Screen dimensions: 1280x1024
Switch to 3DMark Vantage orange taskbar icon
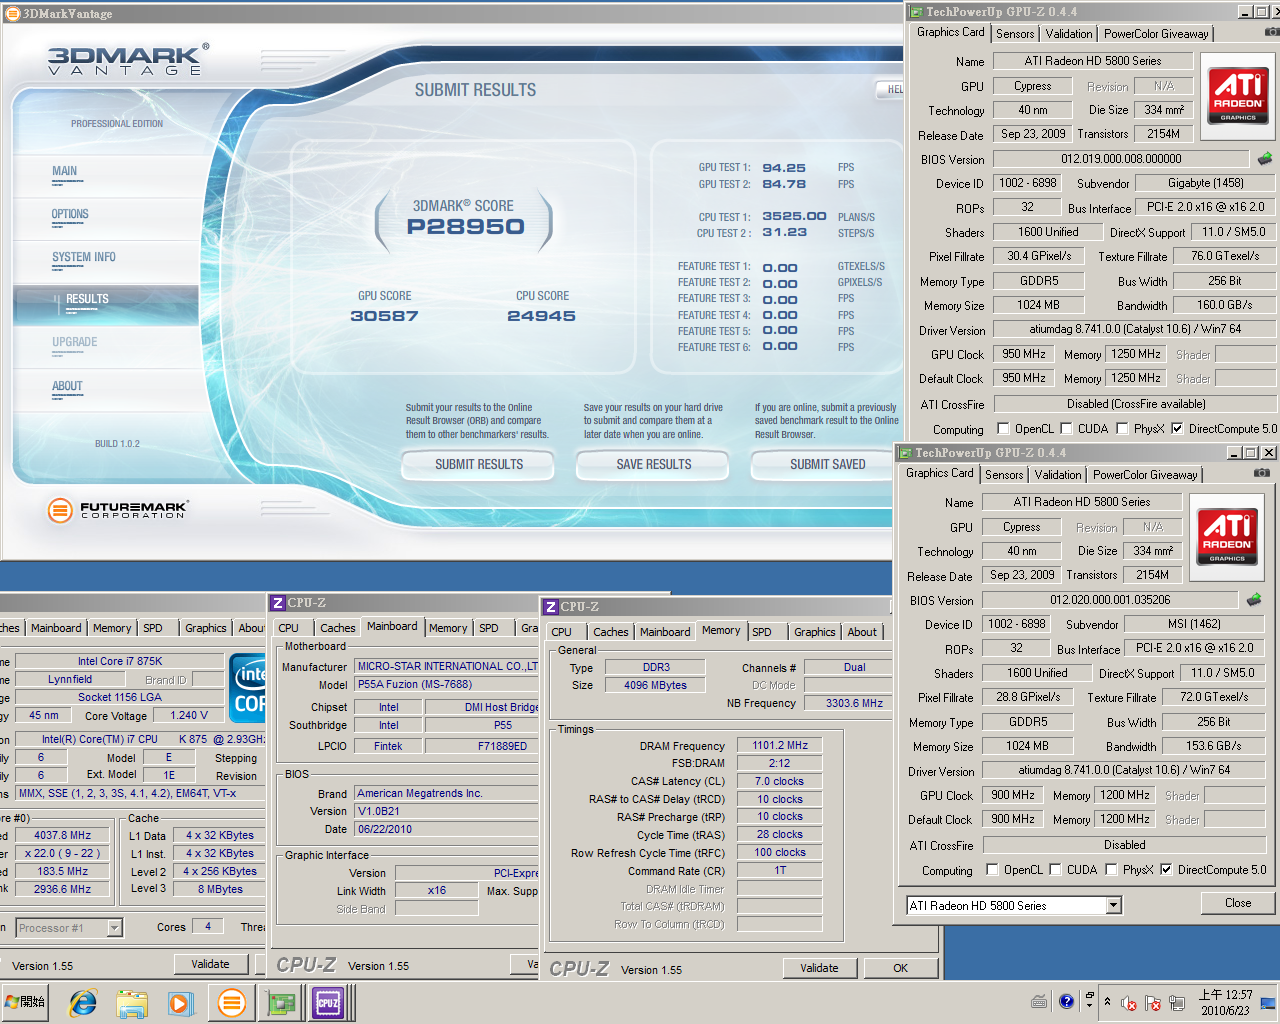(x=231, y=1002)
